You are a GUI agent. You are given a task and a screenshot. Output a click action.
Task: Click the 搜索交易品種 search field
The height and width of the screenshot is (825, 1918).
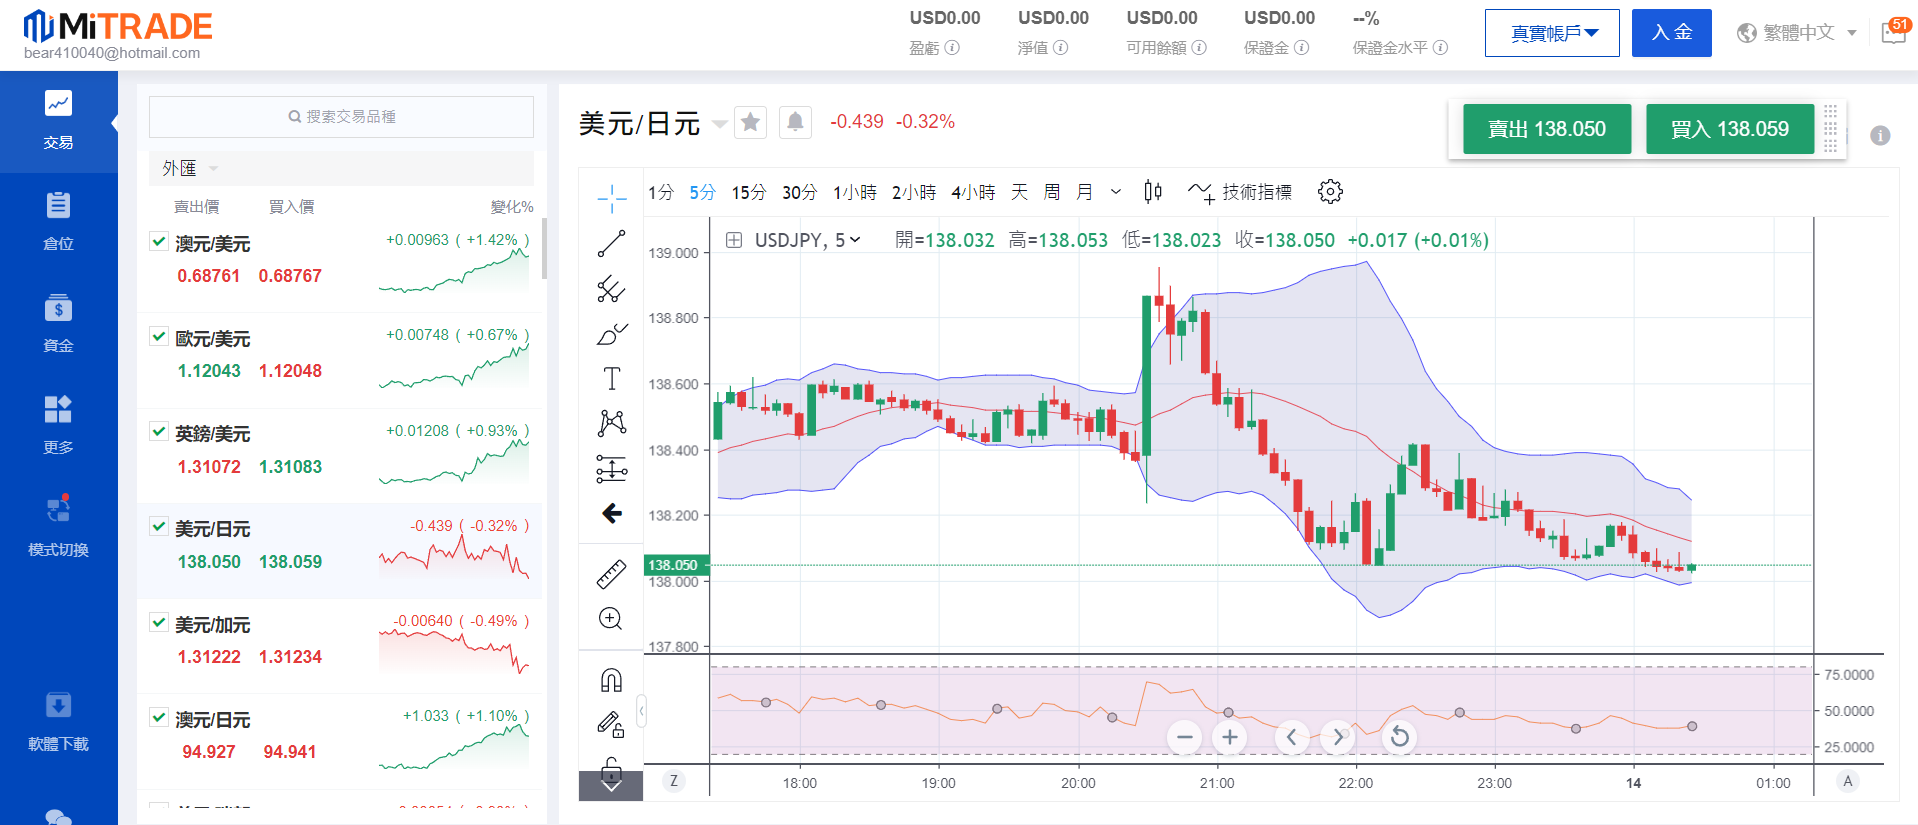click(341, 117)
